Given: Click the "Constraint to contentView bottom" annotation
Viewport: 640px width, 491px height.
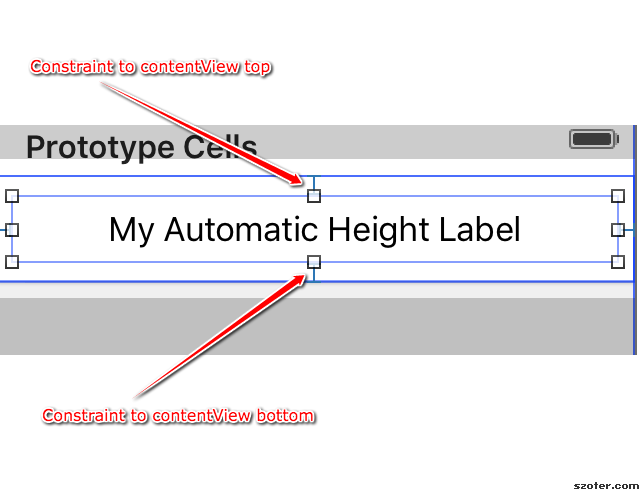Looking at the screenshot, I should pos(178,415).
